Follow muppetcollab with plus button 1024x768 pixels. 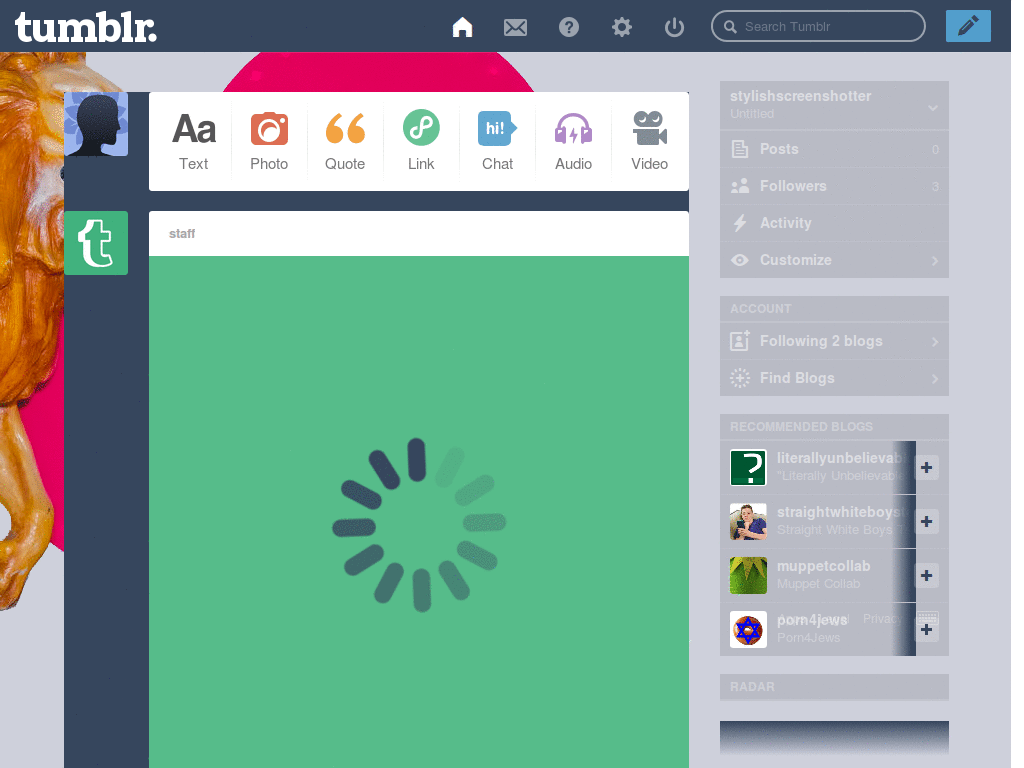click(926, 575)
